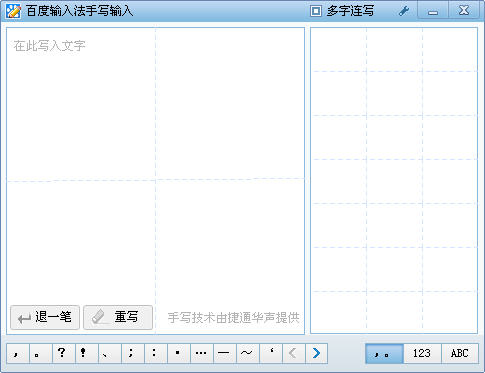Insert the question mark symbol
This screenshot has height=373, width=485.
64,353
